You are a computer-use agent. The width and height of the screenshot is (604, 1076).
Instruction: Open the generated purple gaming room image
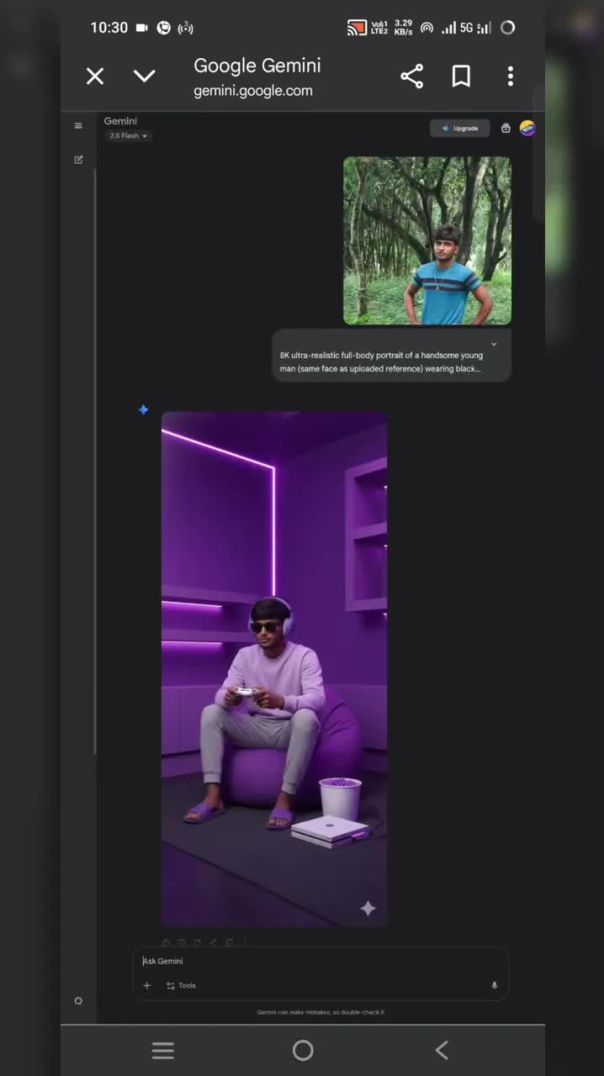(x=274, y=669)
